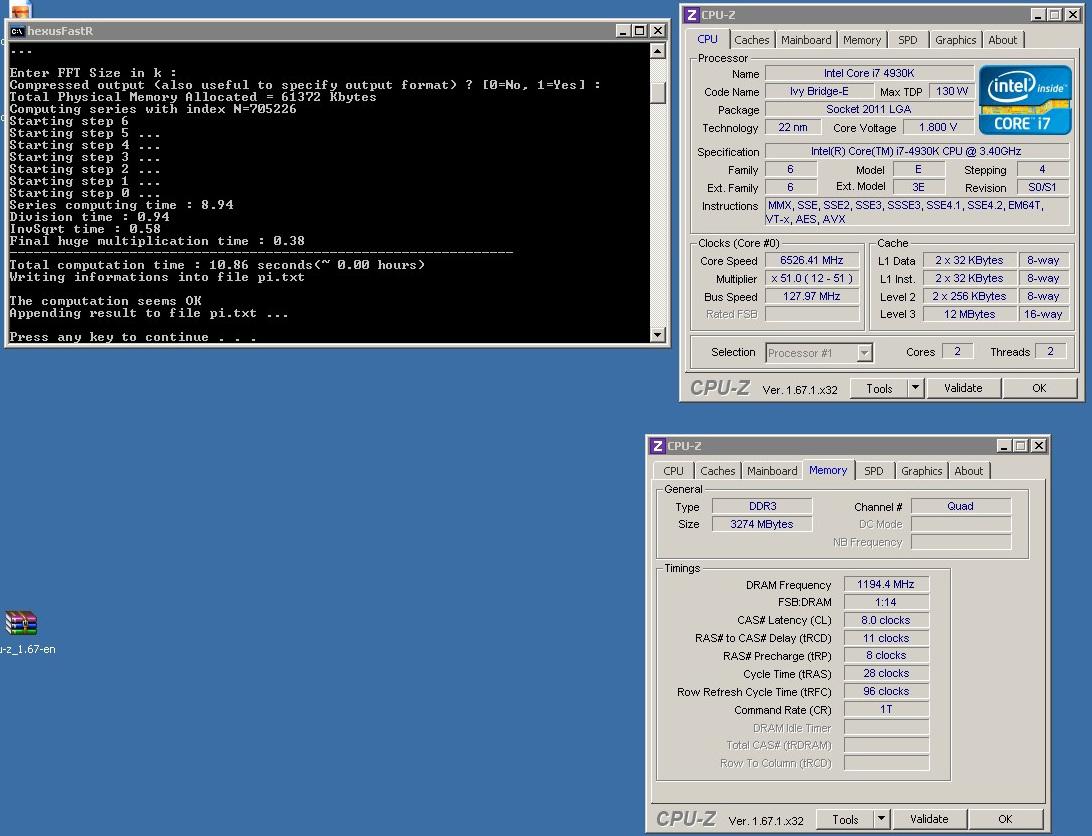Click the Code Name value Ivy Bridge-E
Viewport: 1092px width, 836px height.
click(819, 91)
